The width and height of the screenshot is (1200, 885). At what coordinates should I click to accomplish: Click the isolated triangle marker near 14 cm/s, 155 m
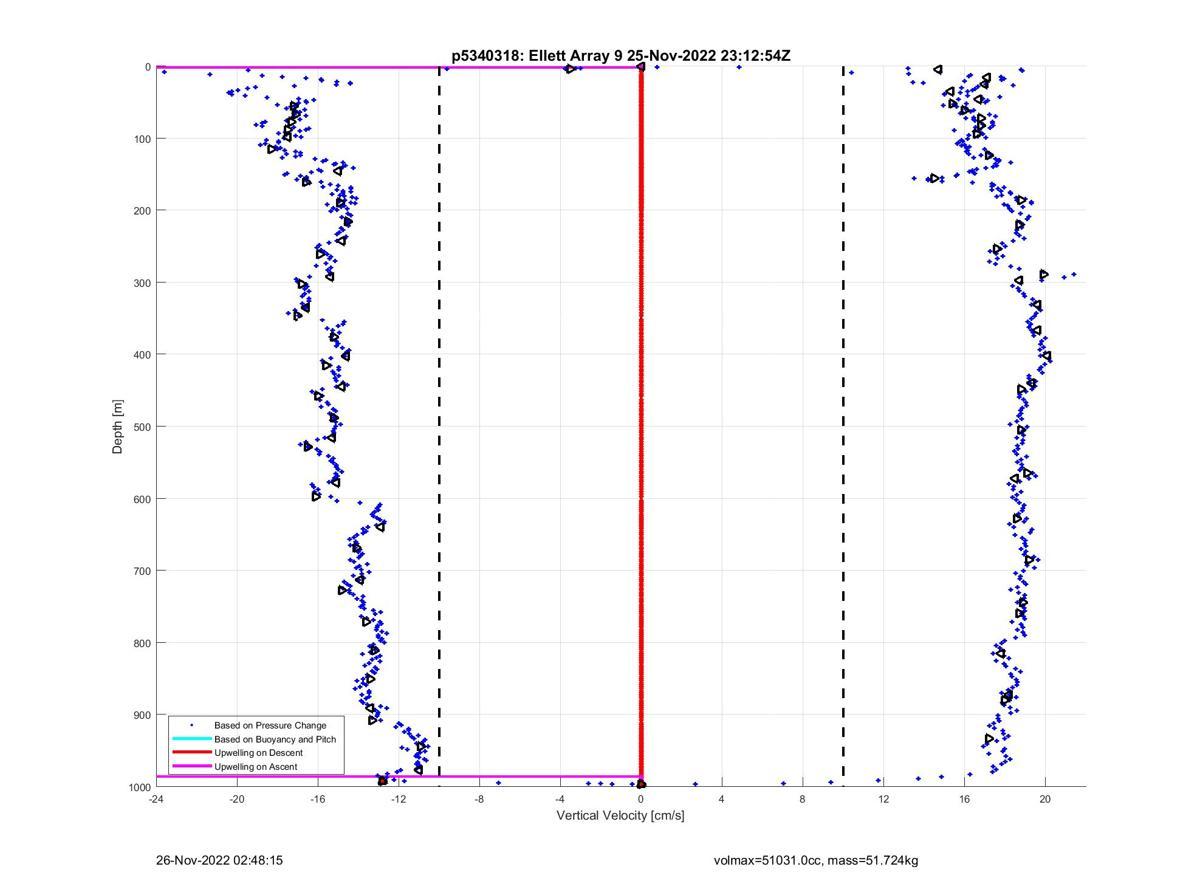coord(934,178)
